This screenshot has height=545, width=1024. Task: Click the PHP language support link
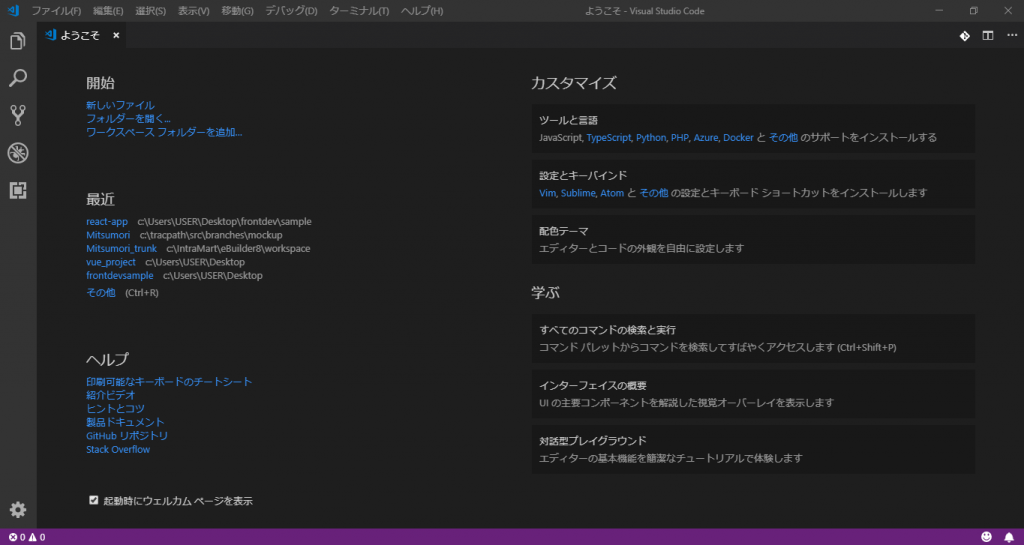click(679, 138)
